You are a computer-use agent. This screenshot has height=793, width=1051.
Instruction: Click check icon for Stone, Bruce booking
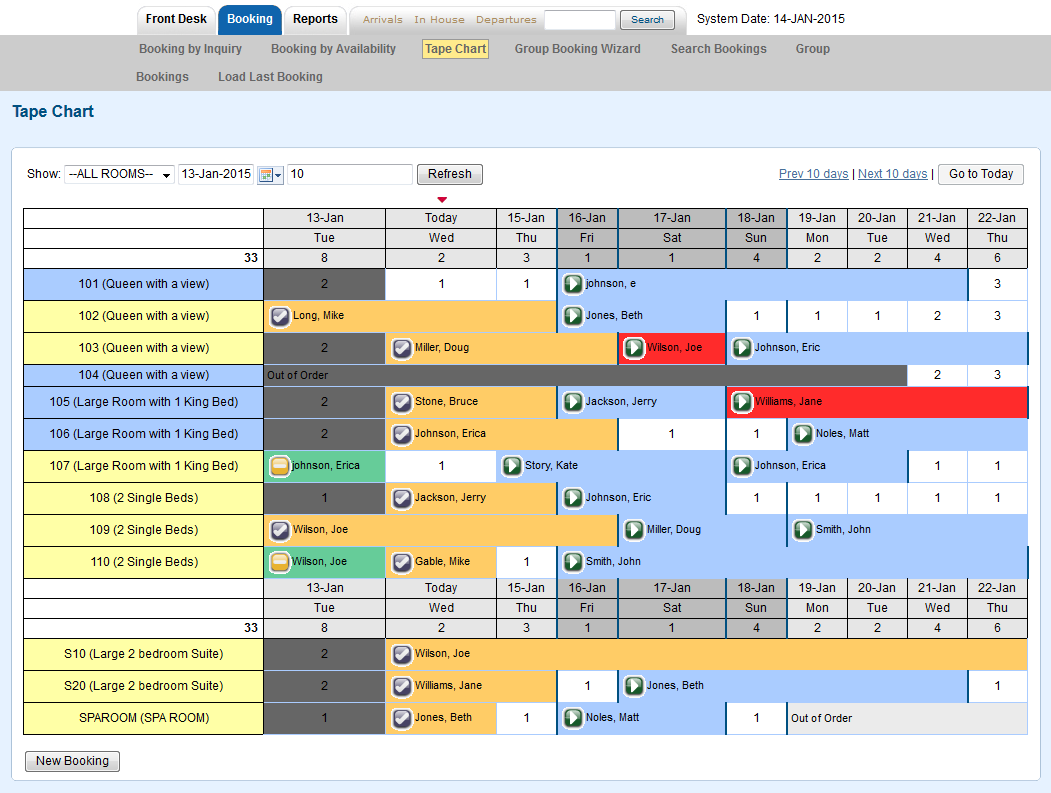click(402, 402)
